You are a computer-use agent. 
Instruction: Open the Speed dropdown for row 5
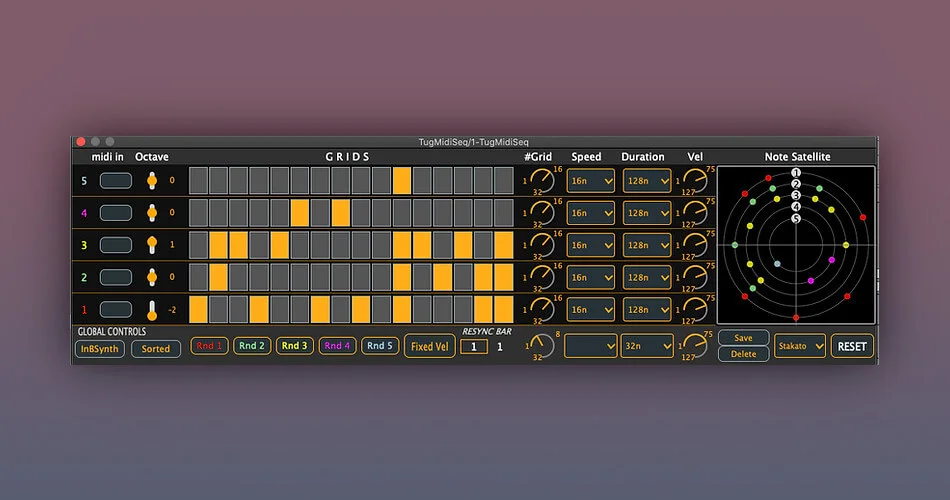coord(591,181)
